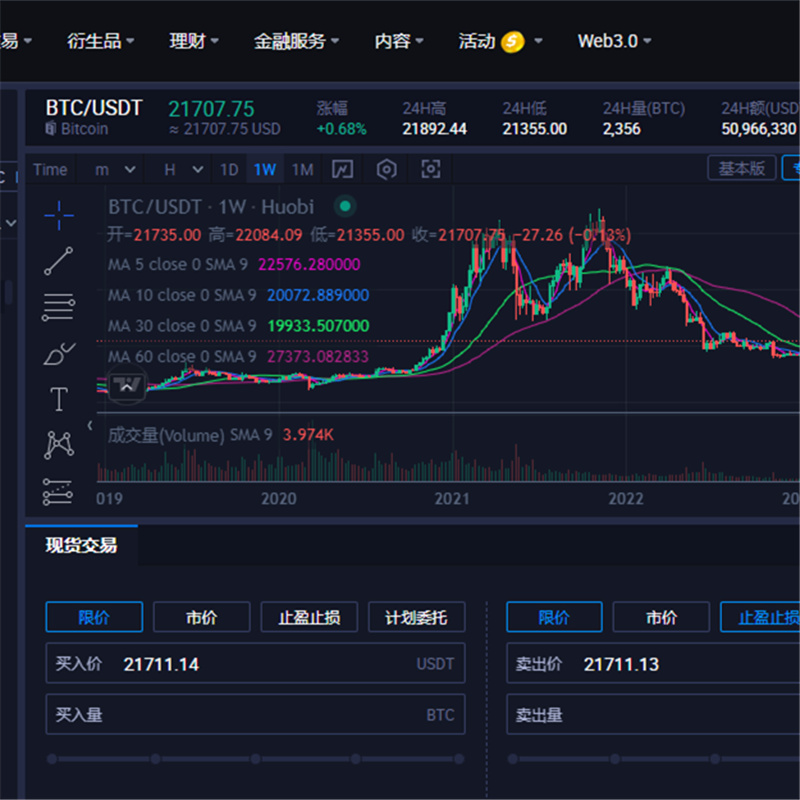Select the pattern drawing tool

click(x=59, y=444)
